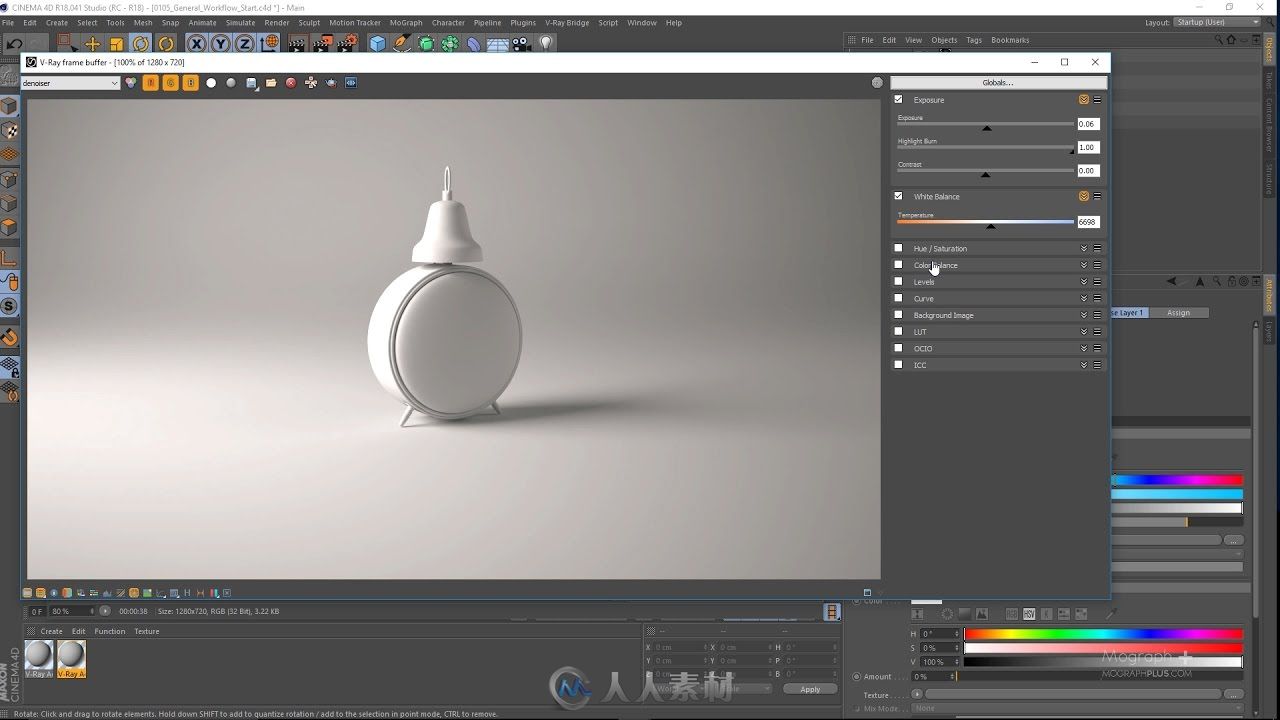The width and height of the screenshot is (1280, 720).
Task: Click the Temperature white balance slider
Action: tap(985, 222)
